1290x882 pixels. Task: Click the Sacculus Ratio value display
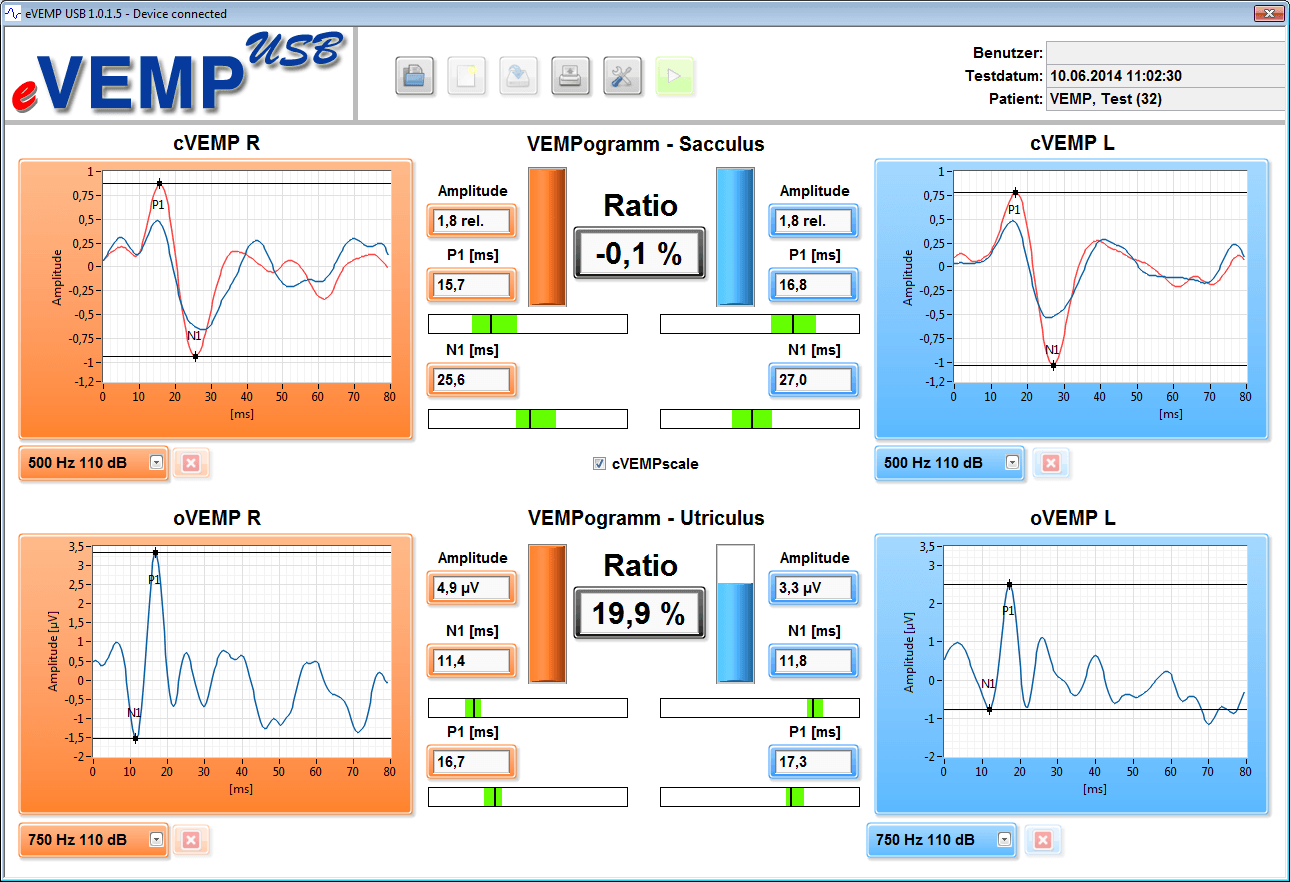[639, 253]
